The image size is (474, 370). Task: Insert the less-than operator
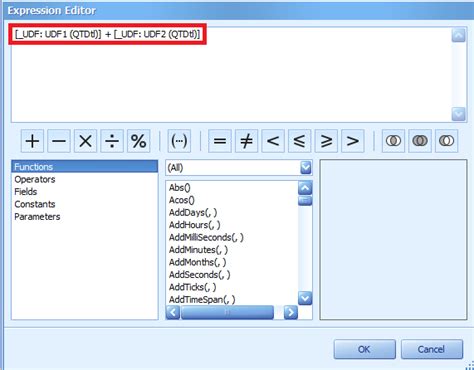click(x=273, y=141)
